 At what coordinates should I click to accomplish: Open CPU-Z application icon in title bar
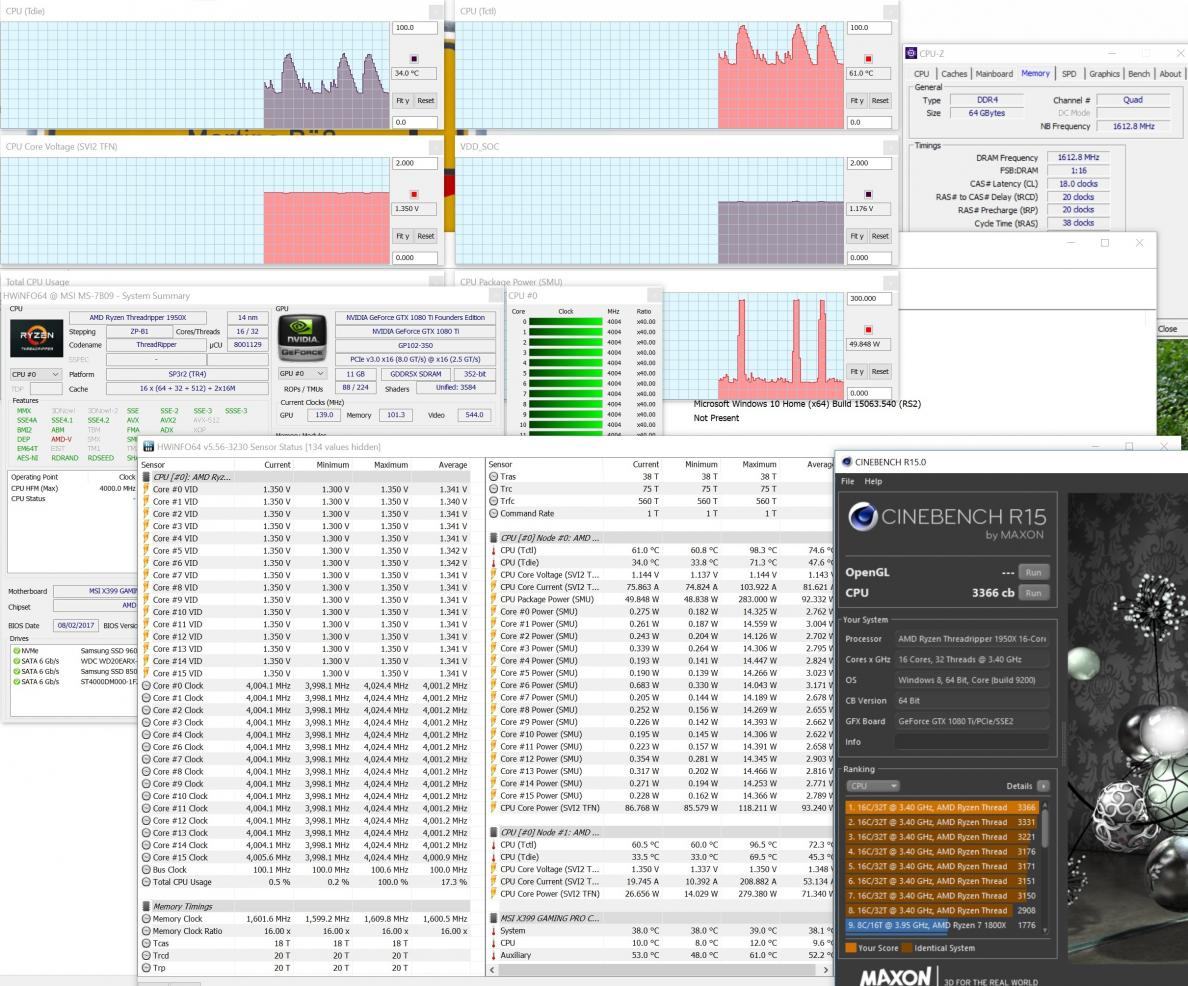[x=911, y=53]
